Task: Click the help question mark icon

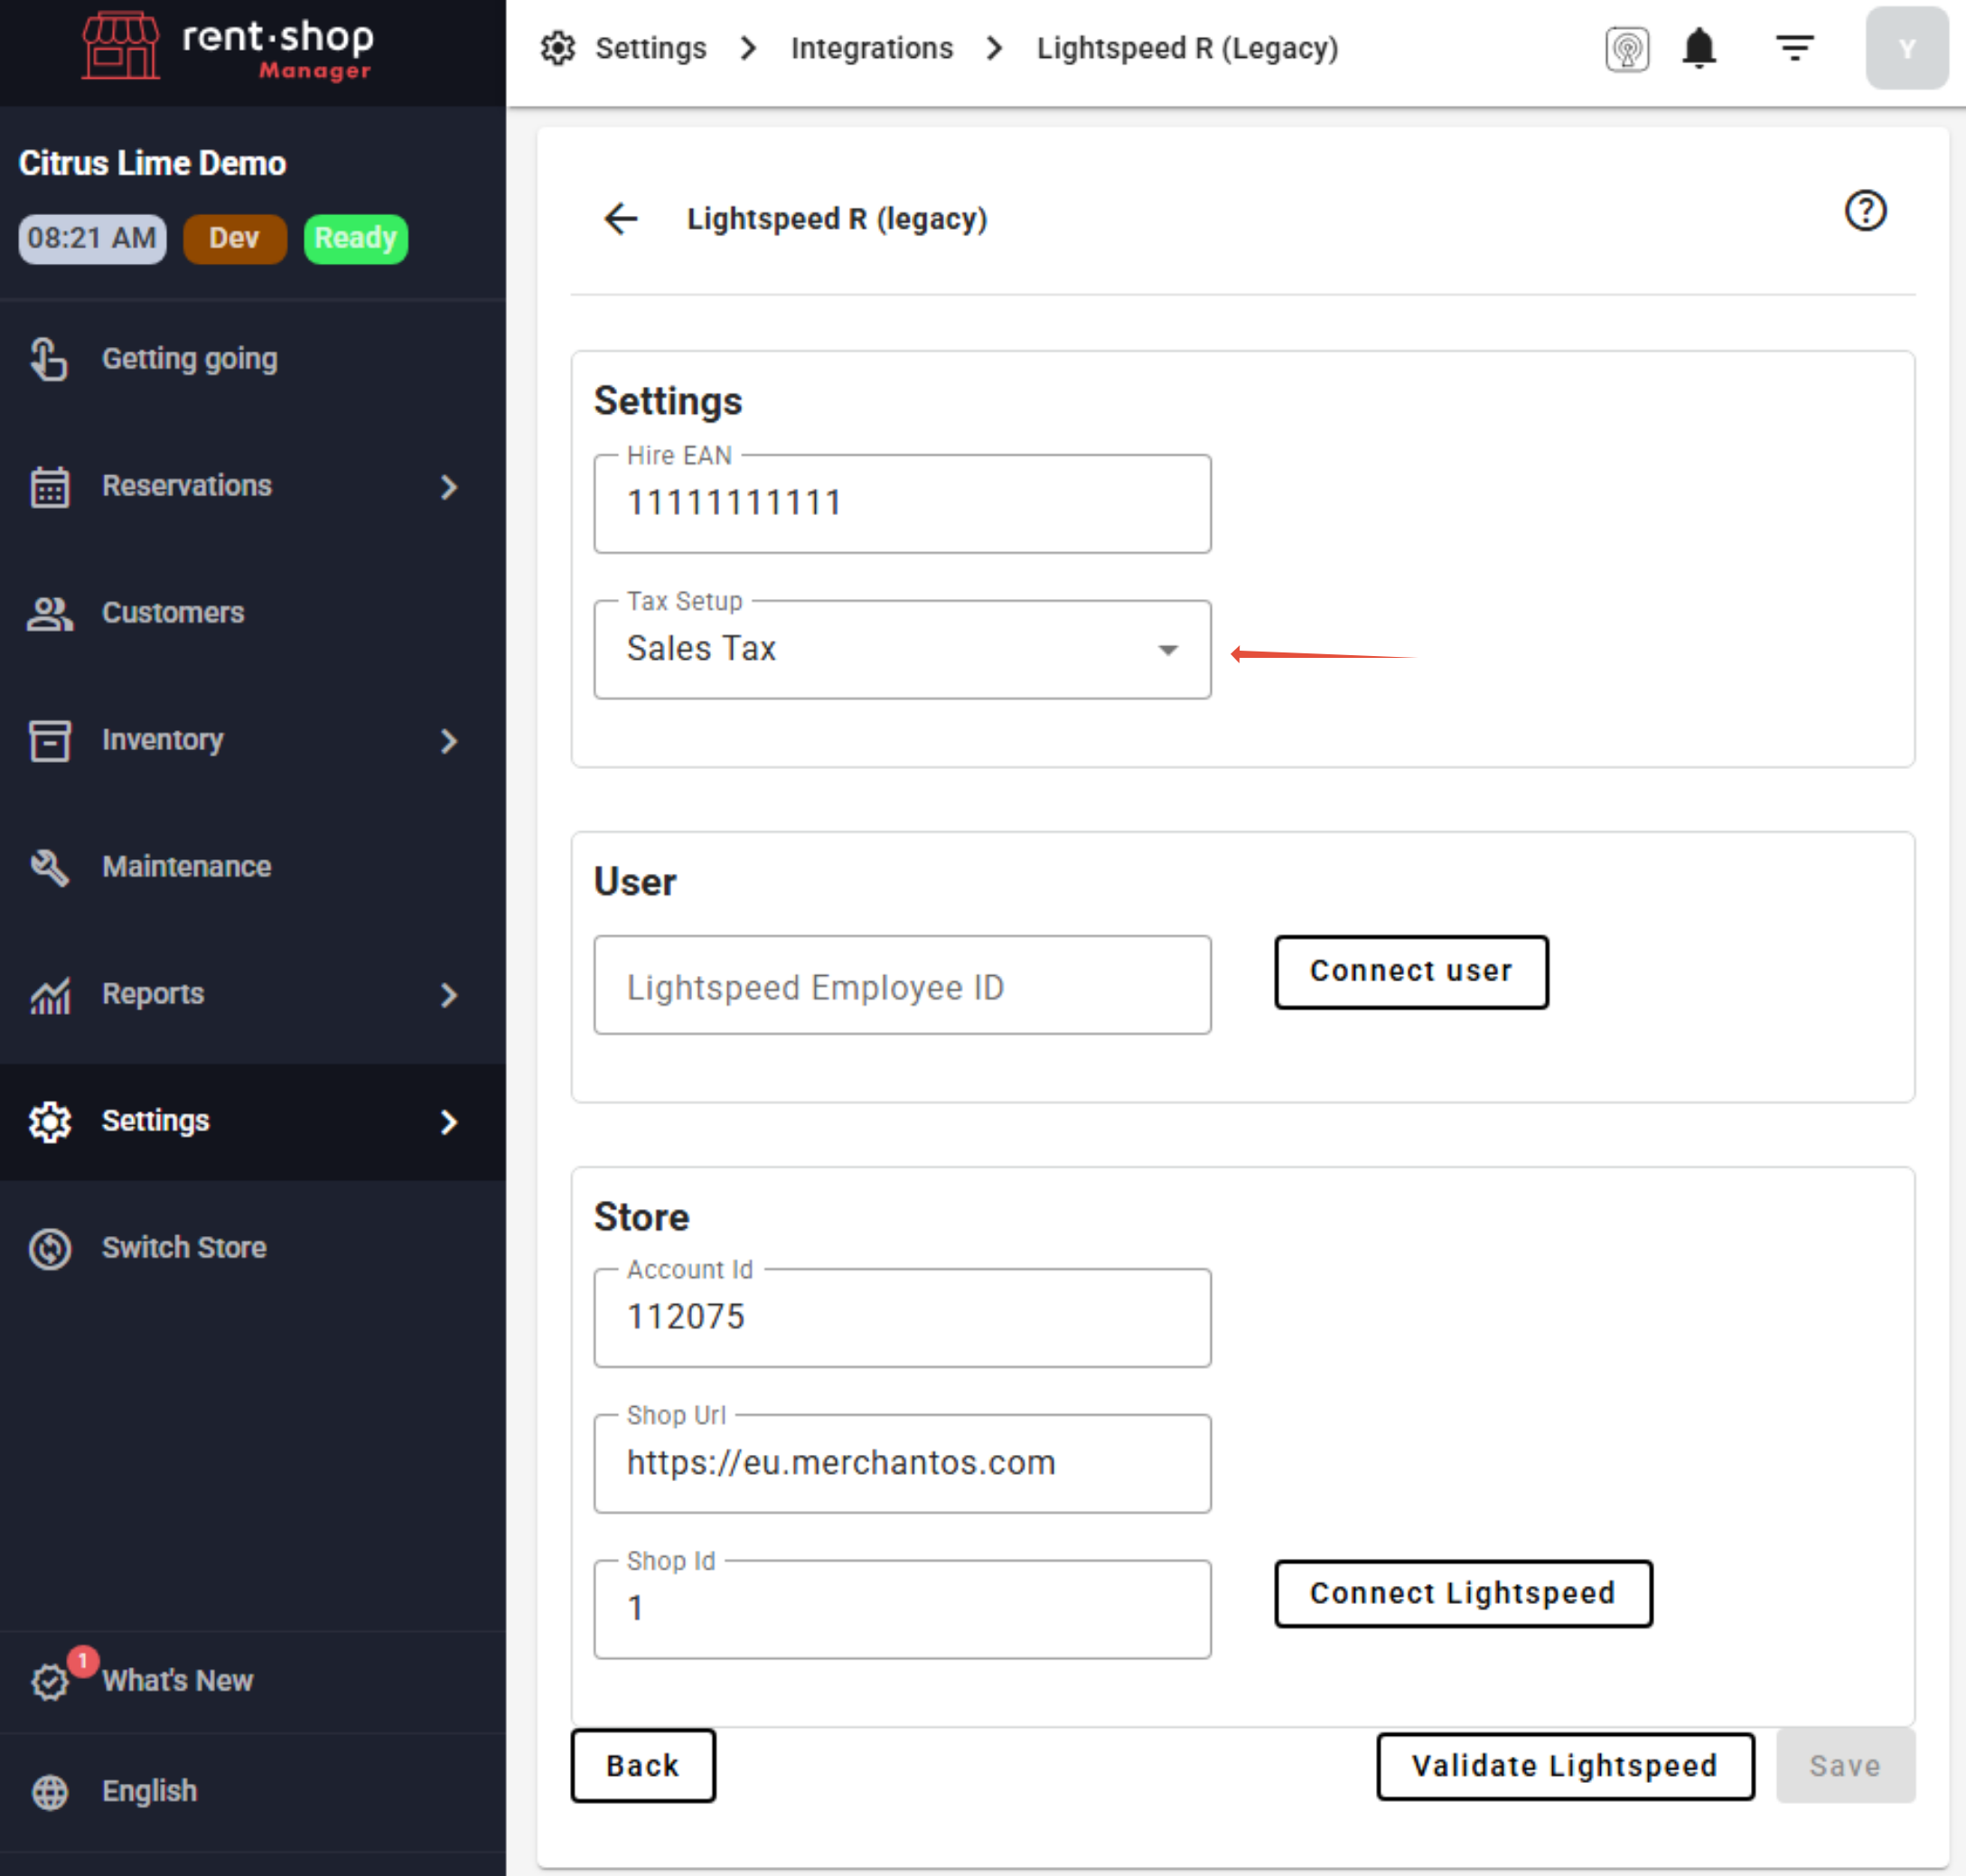Action: (1864, 211)
